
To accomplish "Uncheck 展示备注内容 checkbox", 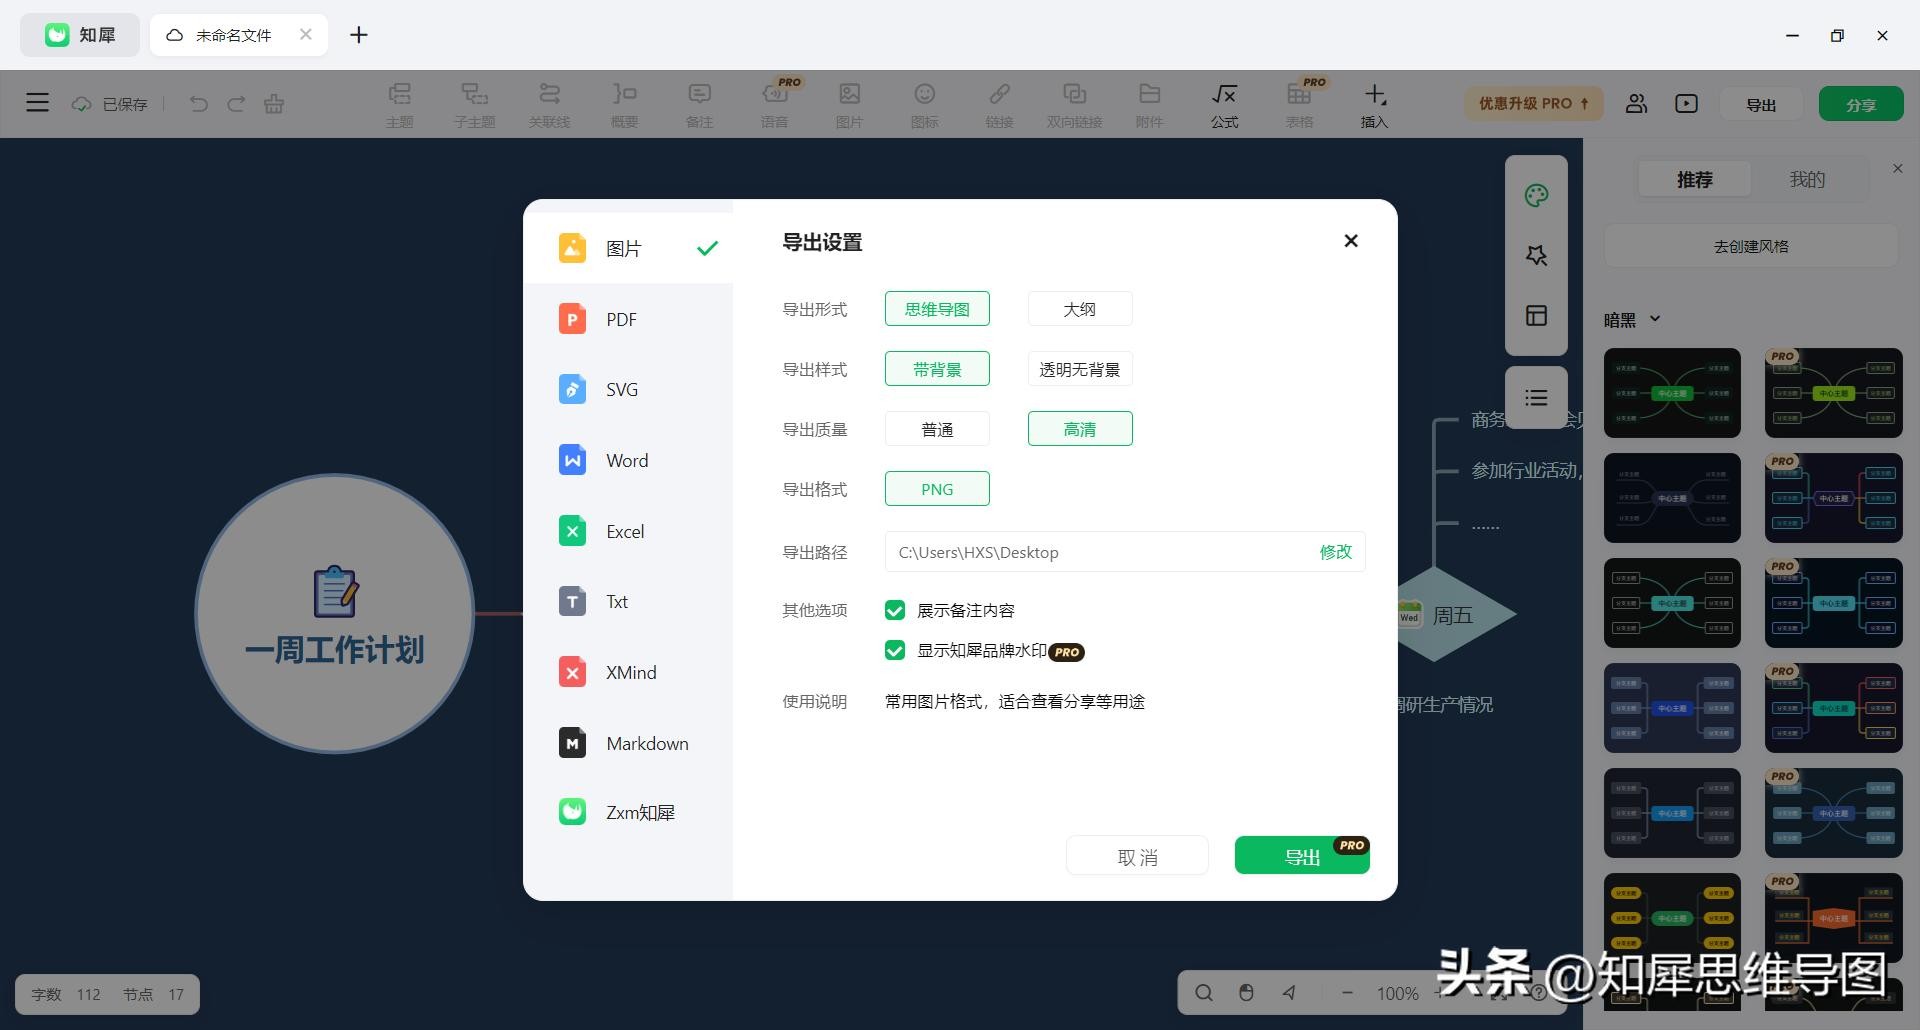I will pos(895,610).
